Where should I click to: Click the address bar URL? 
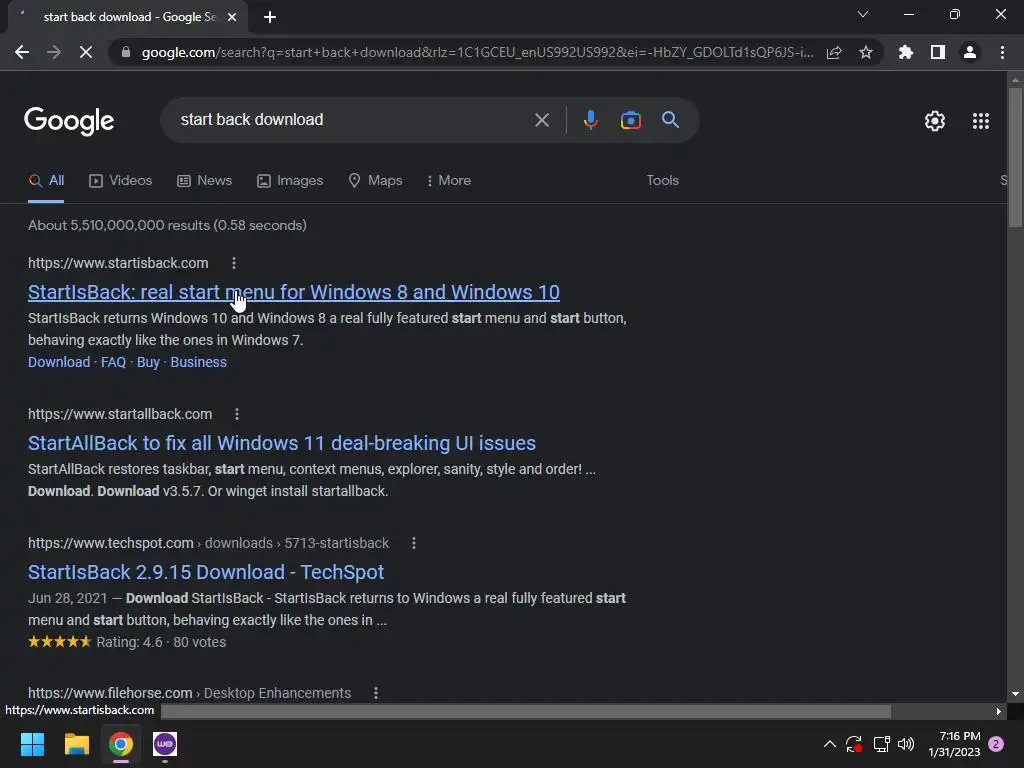click(x=477, y=52)
